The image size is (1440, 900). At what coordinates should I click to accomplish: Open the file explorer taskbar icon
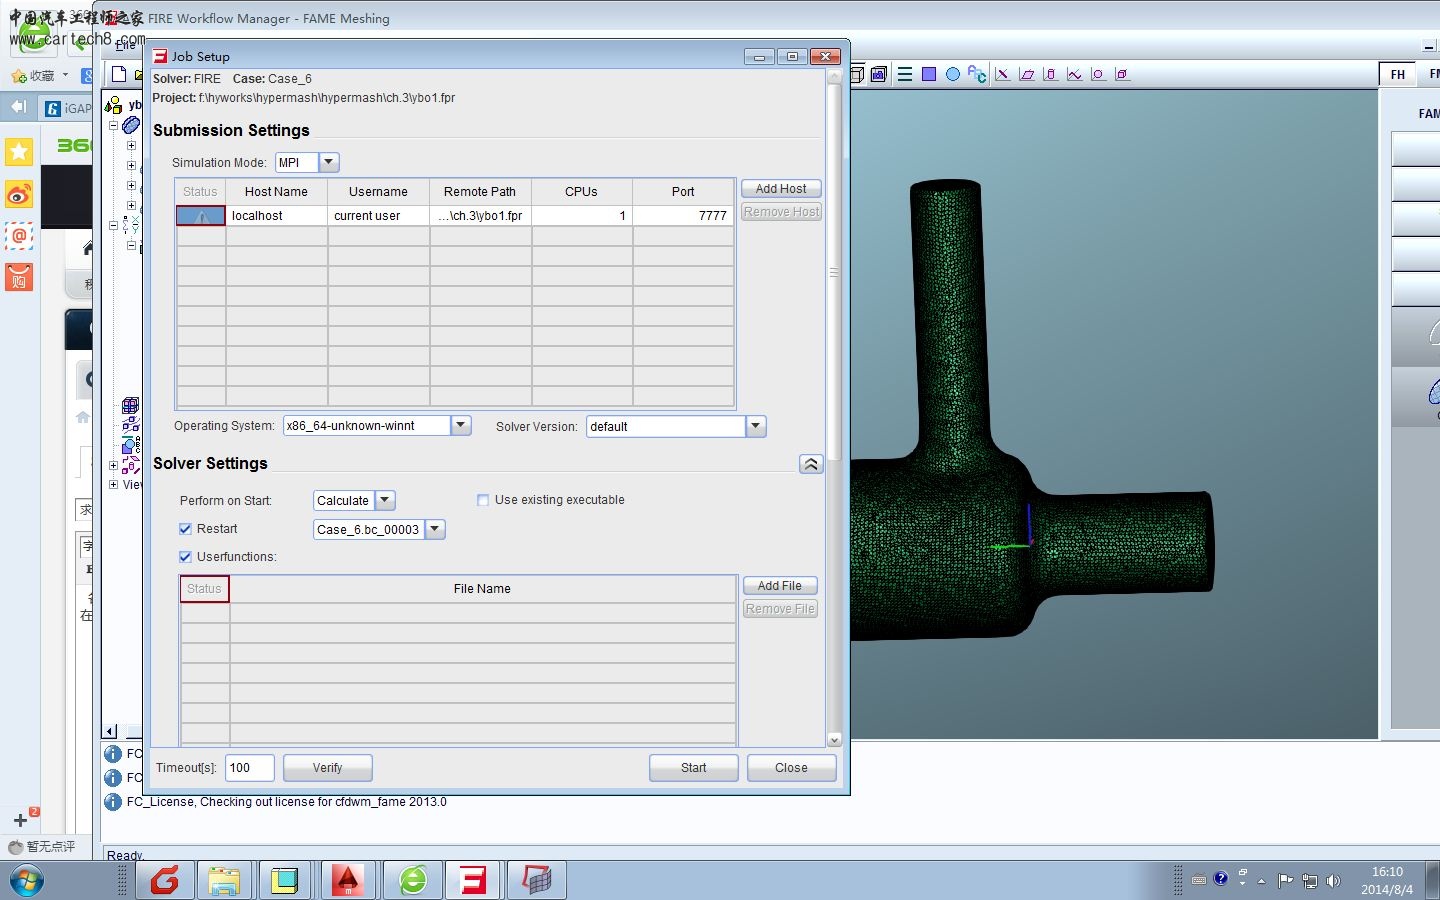pos(224,881)
